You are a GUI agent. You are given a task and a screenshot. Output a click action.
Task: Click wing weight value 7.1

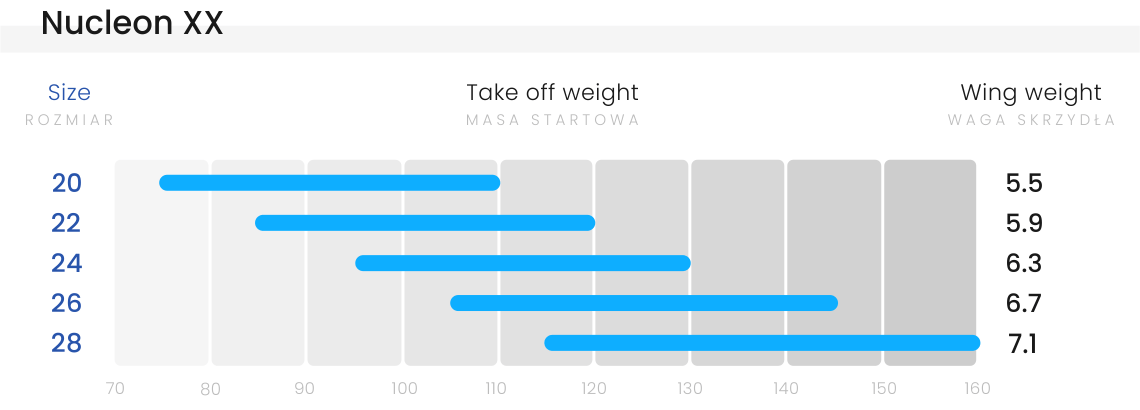coord(1023,343)
